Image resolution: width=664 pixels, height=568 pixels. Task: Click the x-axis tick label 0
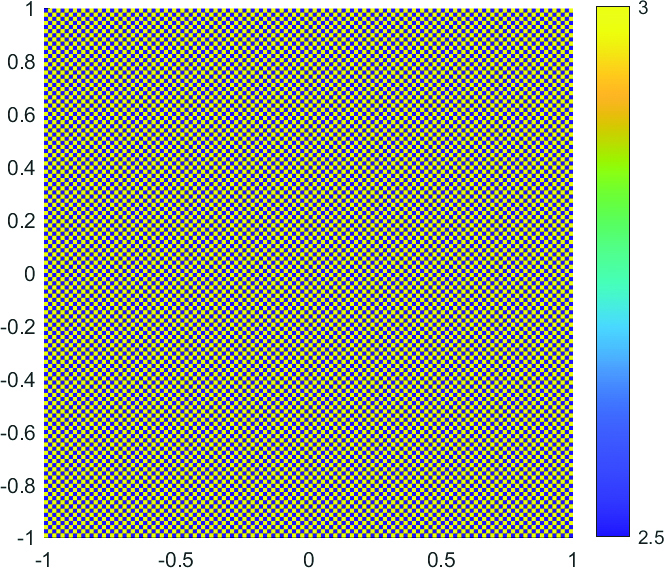(309, 557)
